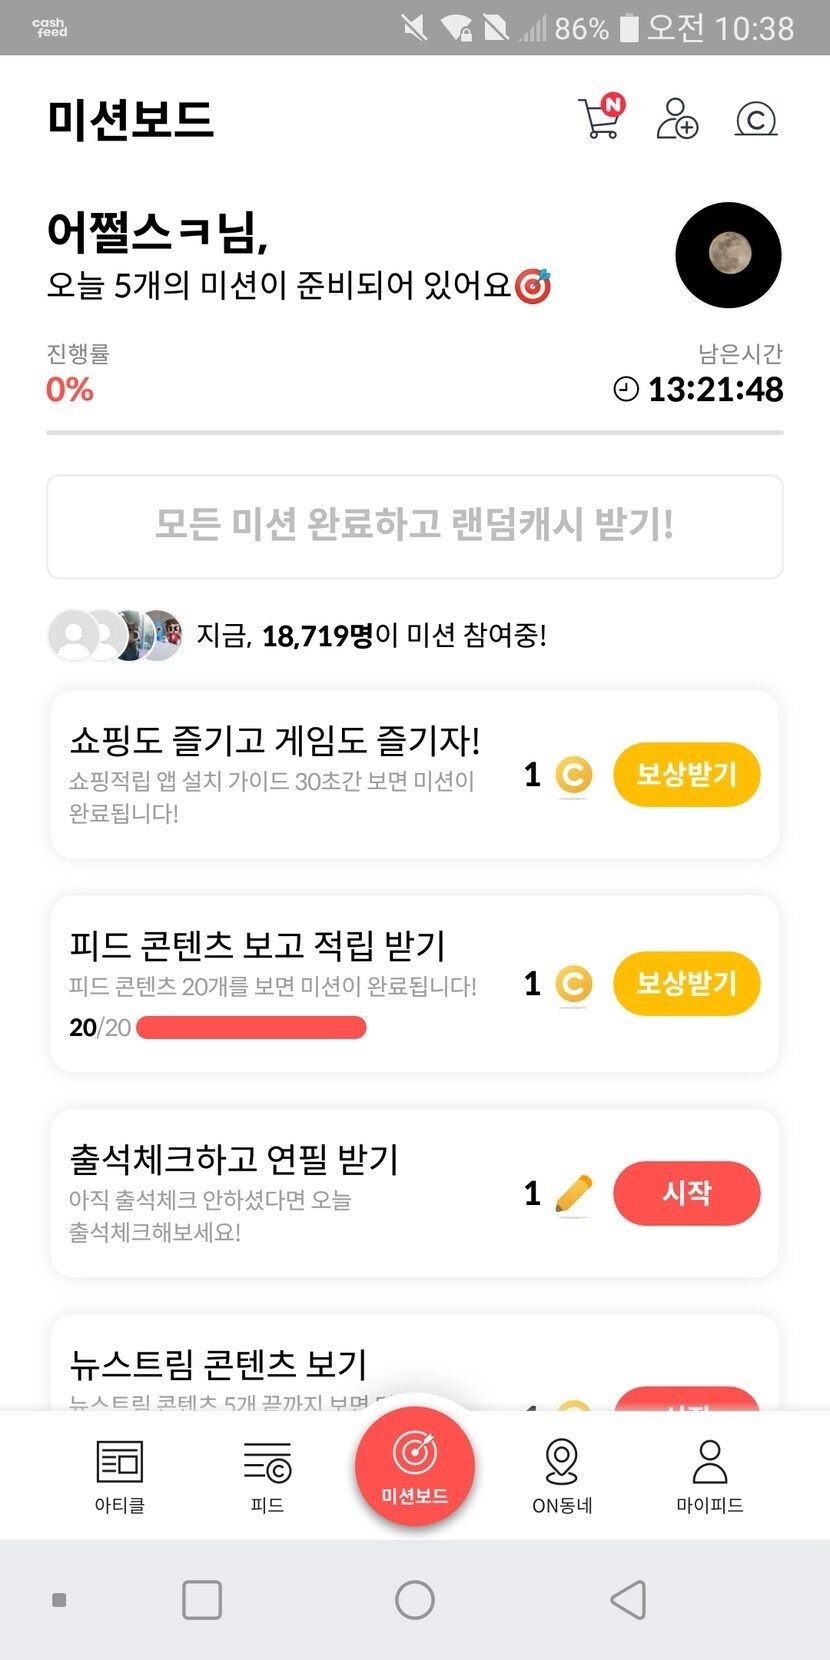Tap the central 미션보드 button

pyautogui.click(x=414, y=1466)
